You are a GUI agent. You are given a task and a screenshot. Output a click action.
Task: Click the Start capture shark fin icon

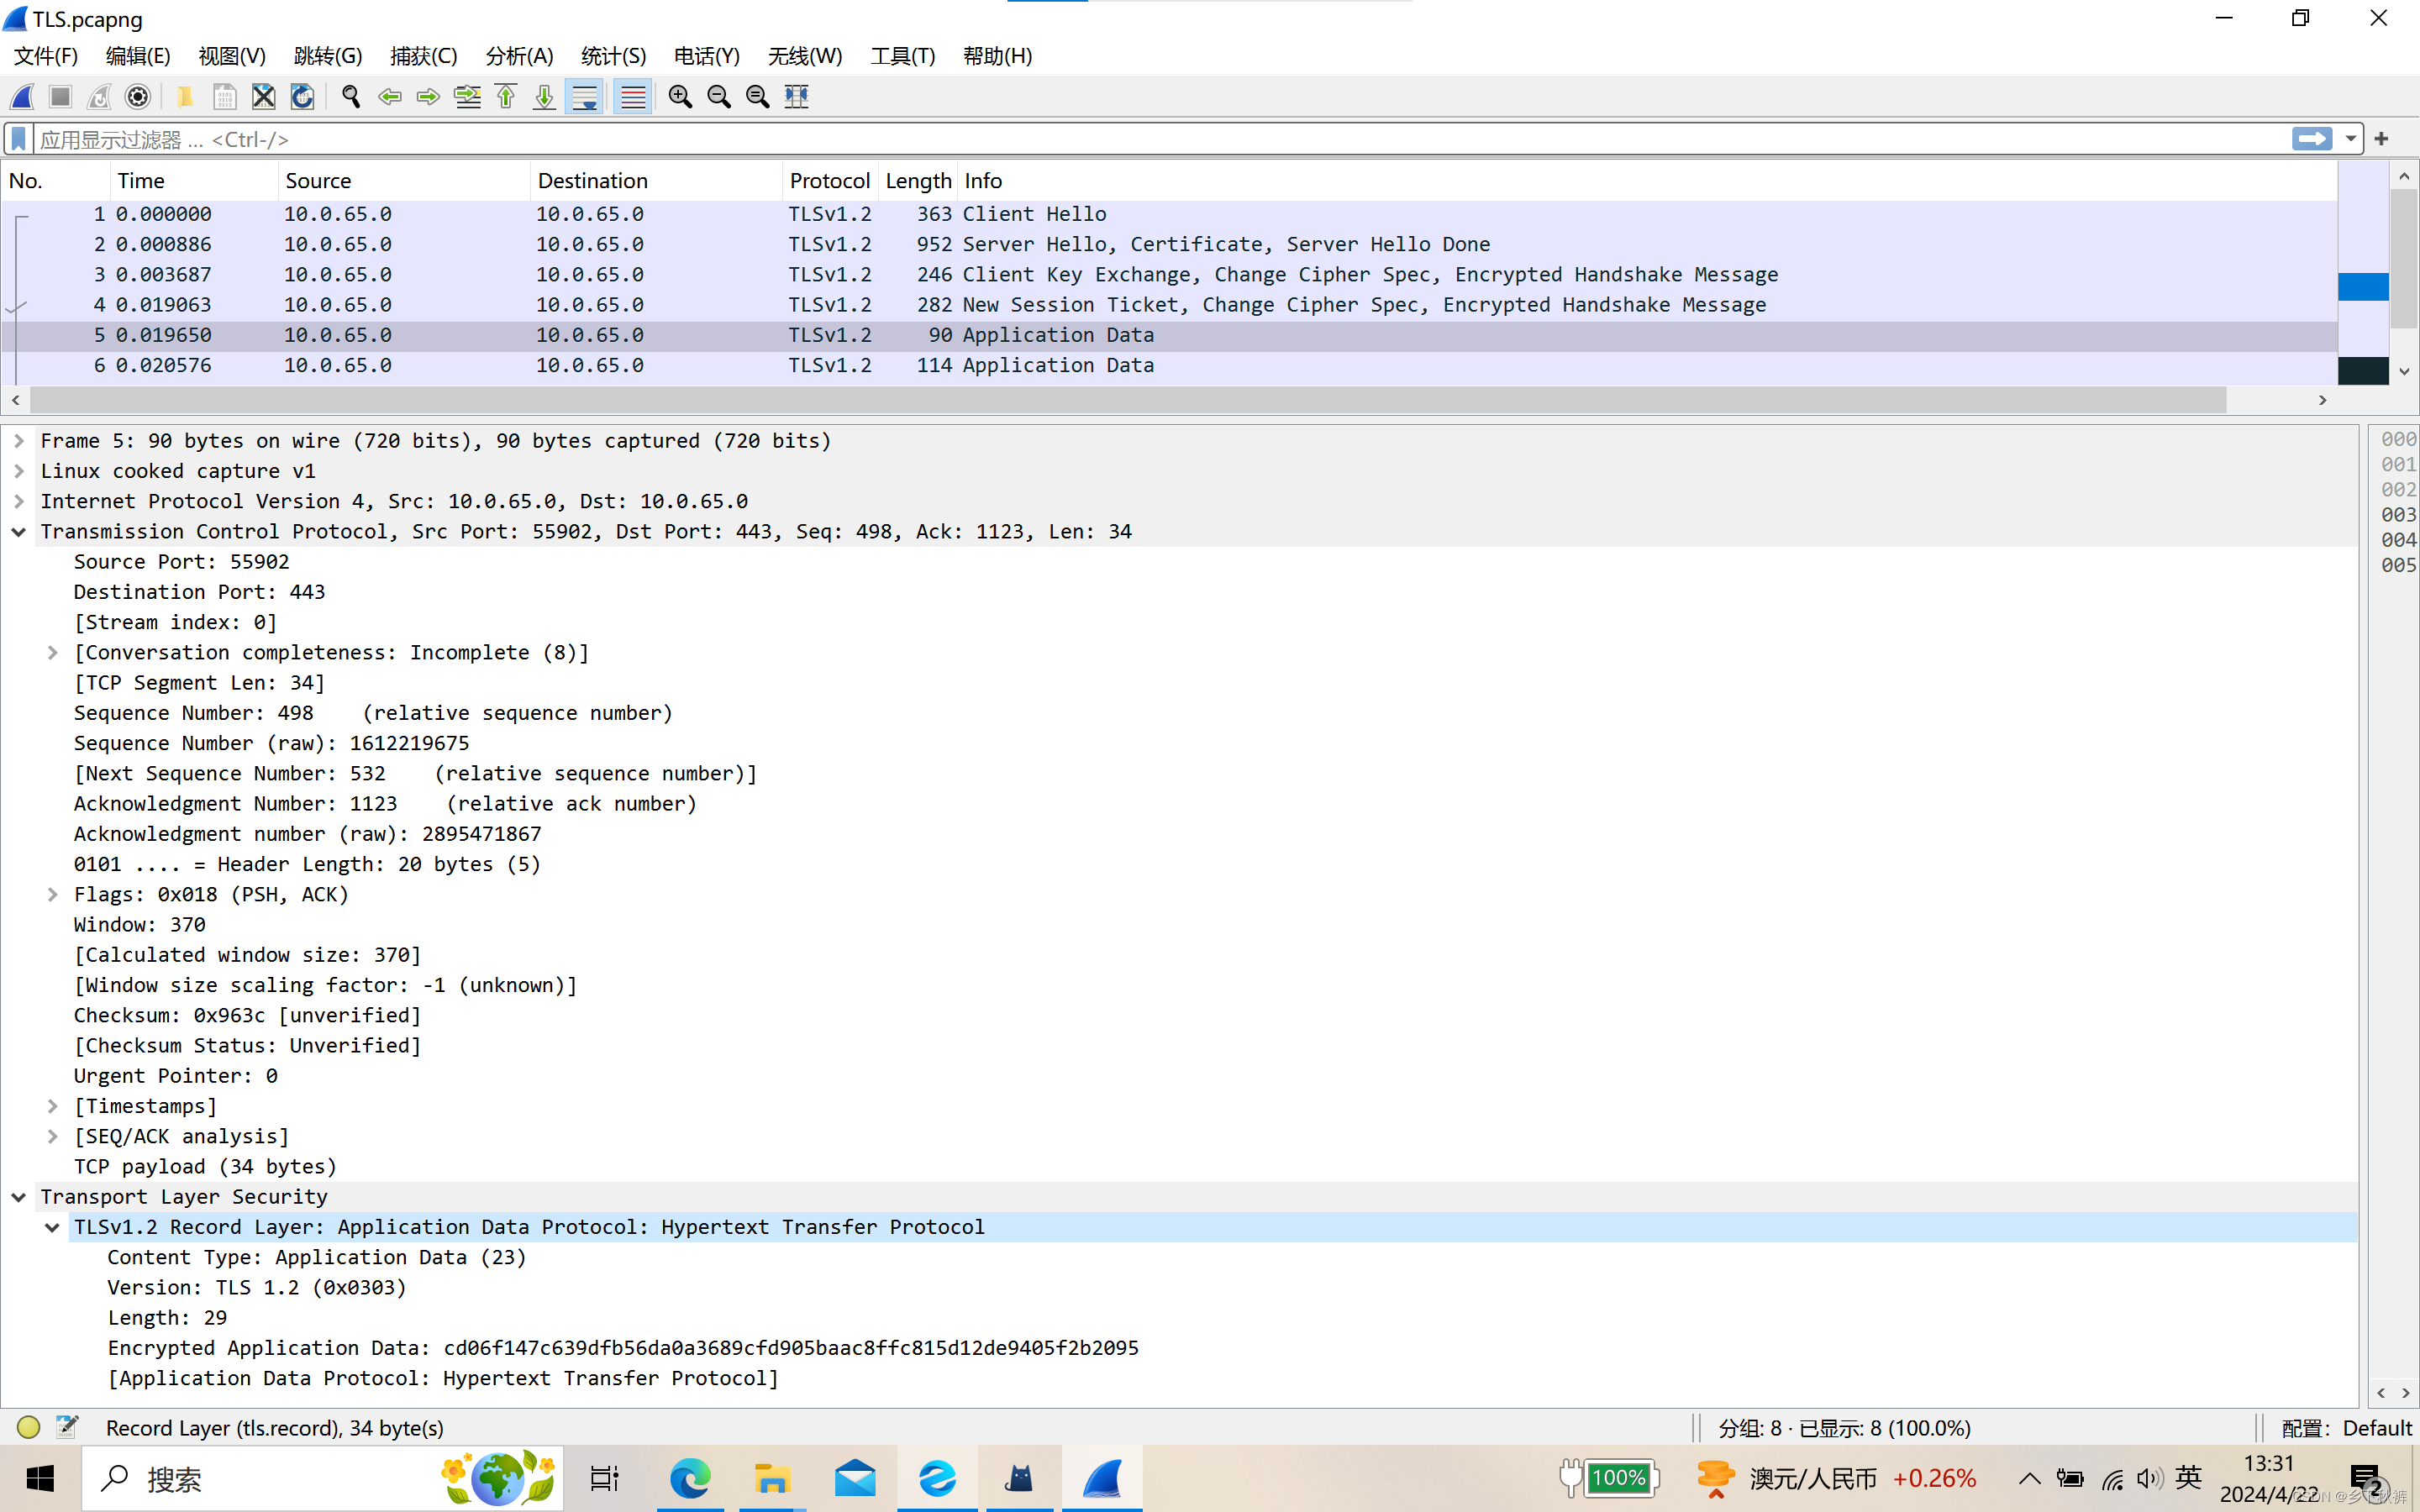coord(22,97)
